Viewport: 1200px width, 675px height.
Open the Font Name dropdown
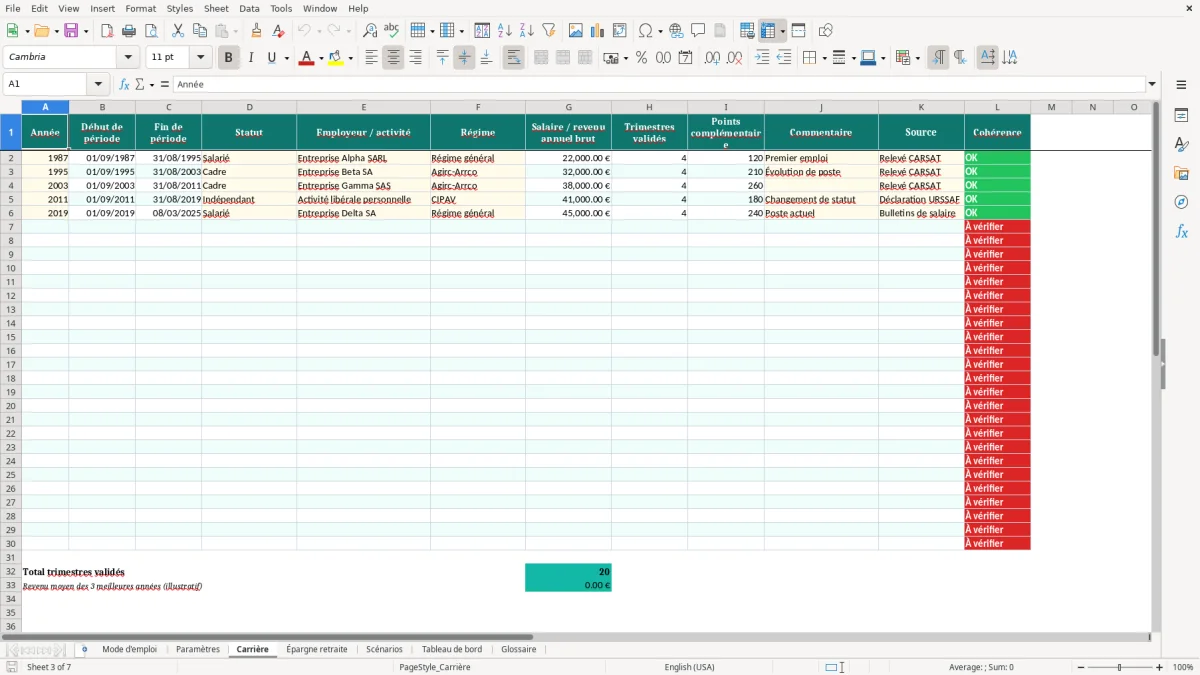click(127, 58)
